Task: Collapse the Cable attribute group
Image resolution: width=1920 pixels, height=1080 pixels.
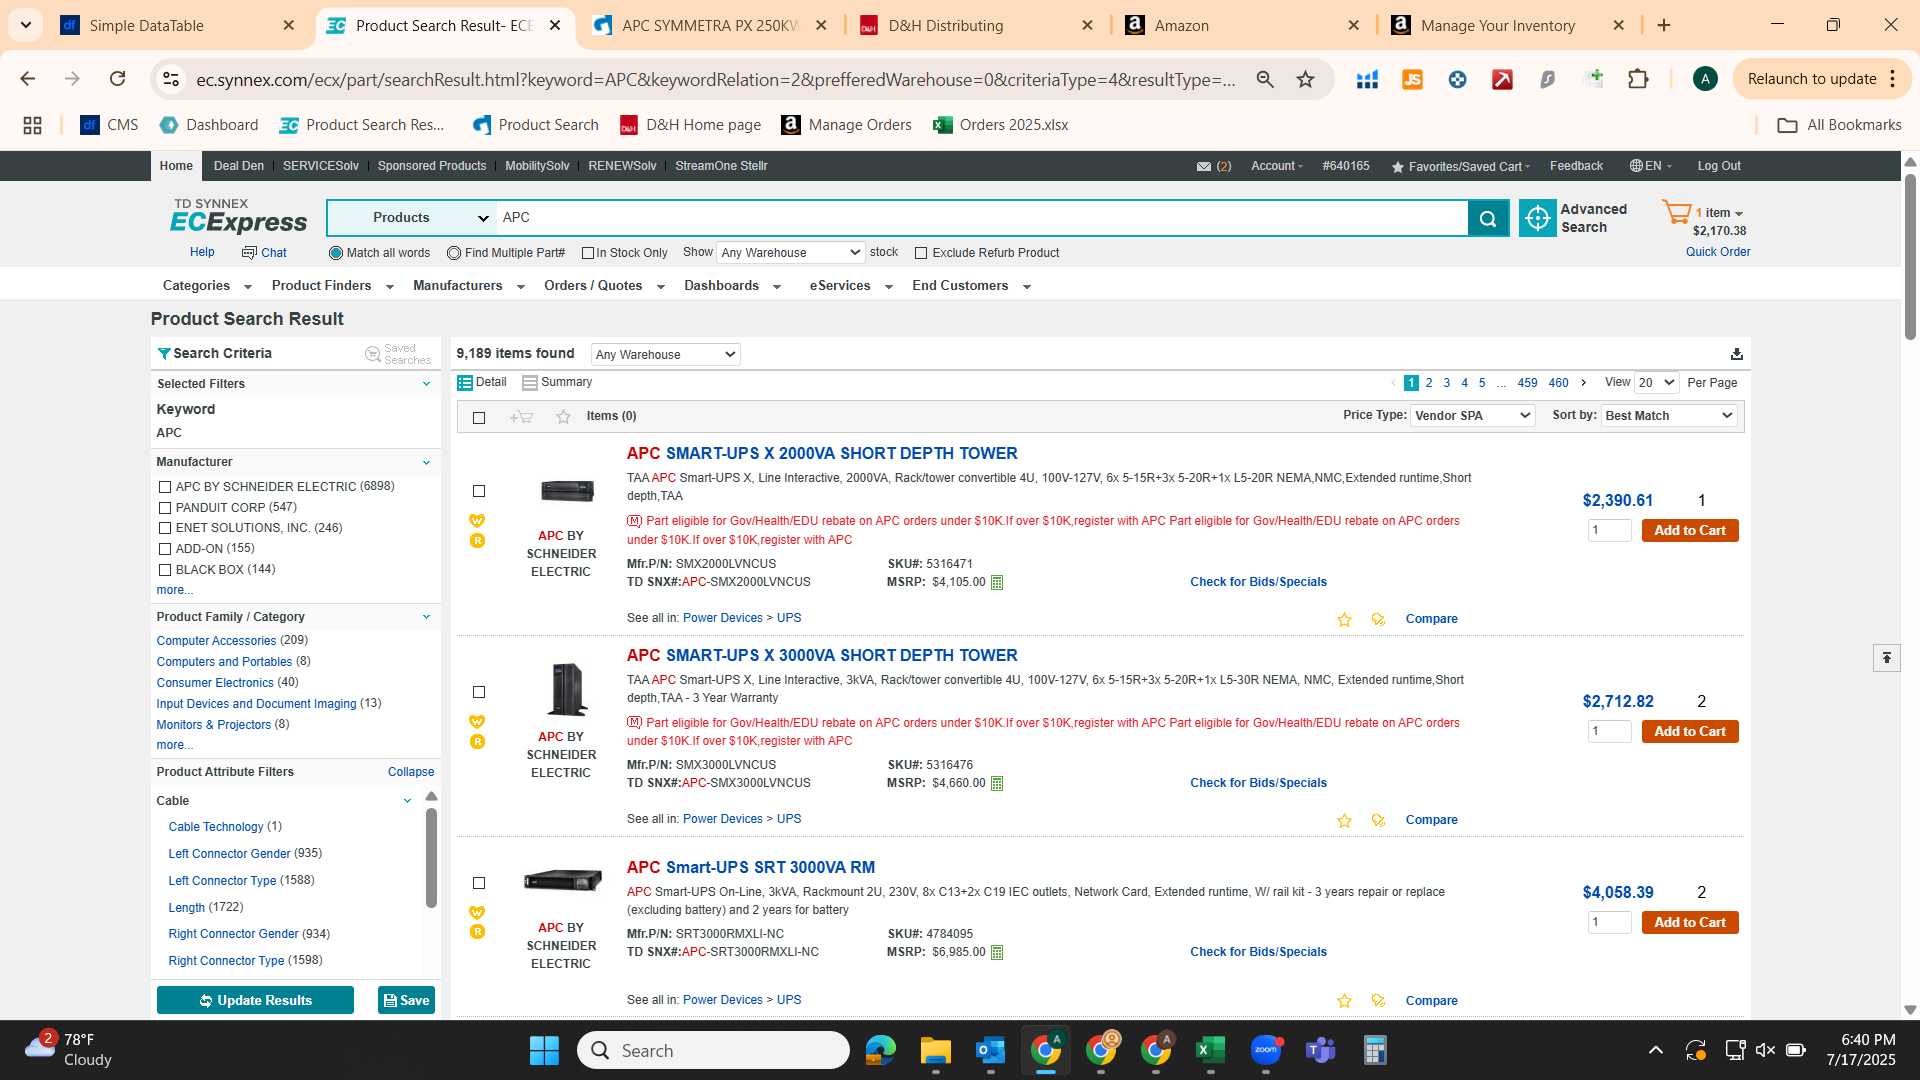Action: [407, 801]
